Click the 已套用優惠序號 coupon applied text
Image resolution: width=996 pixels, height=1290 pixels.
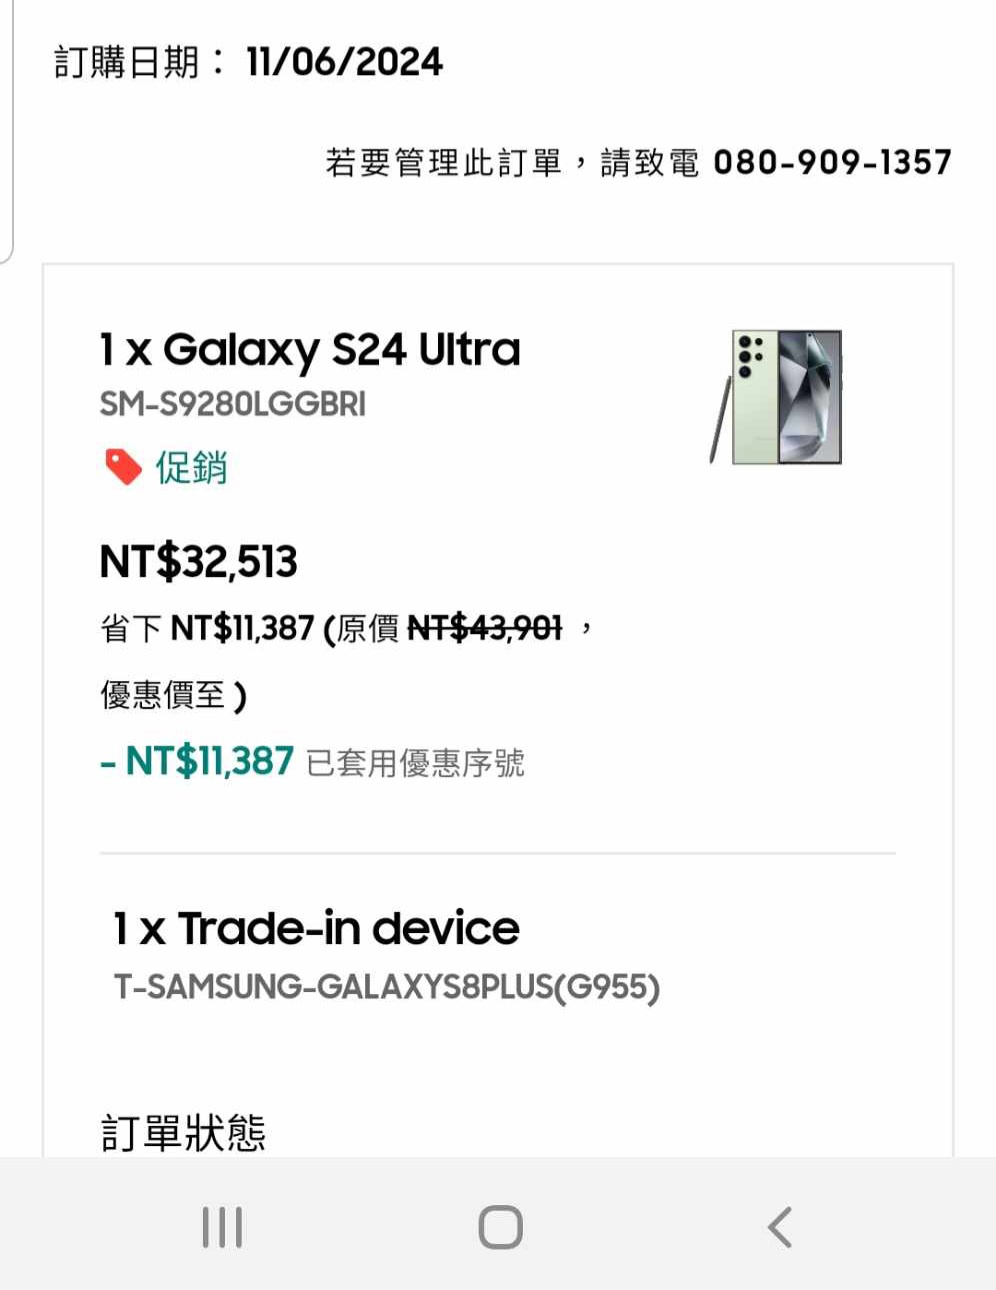(x=415, y=764)
